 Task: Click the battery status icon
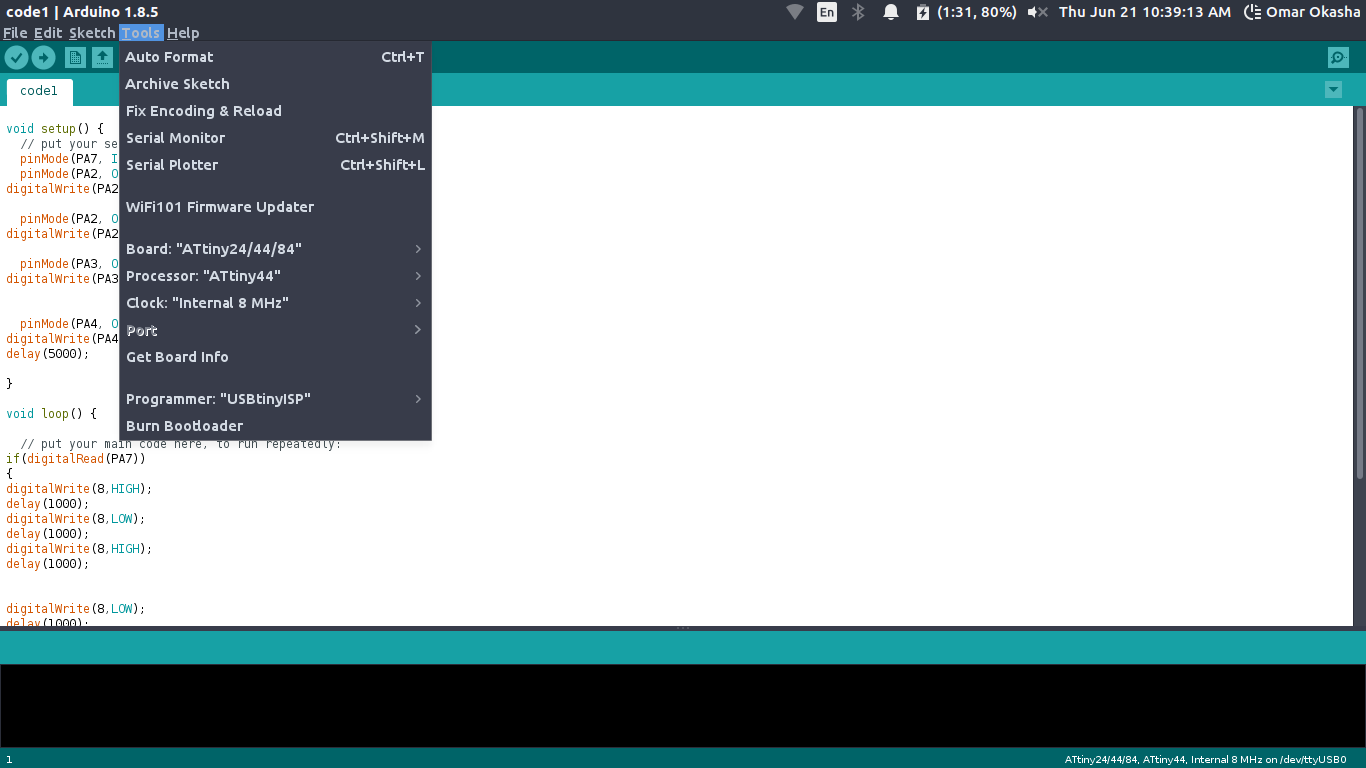tap(923, 12)
